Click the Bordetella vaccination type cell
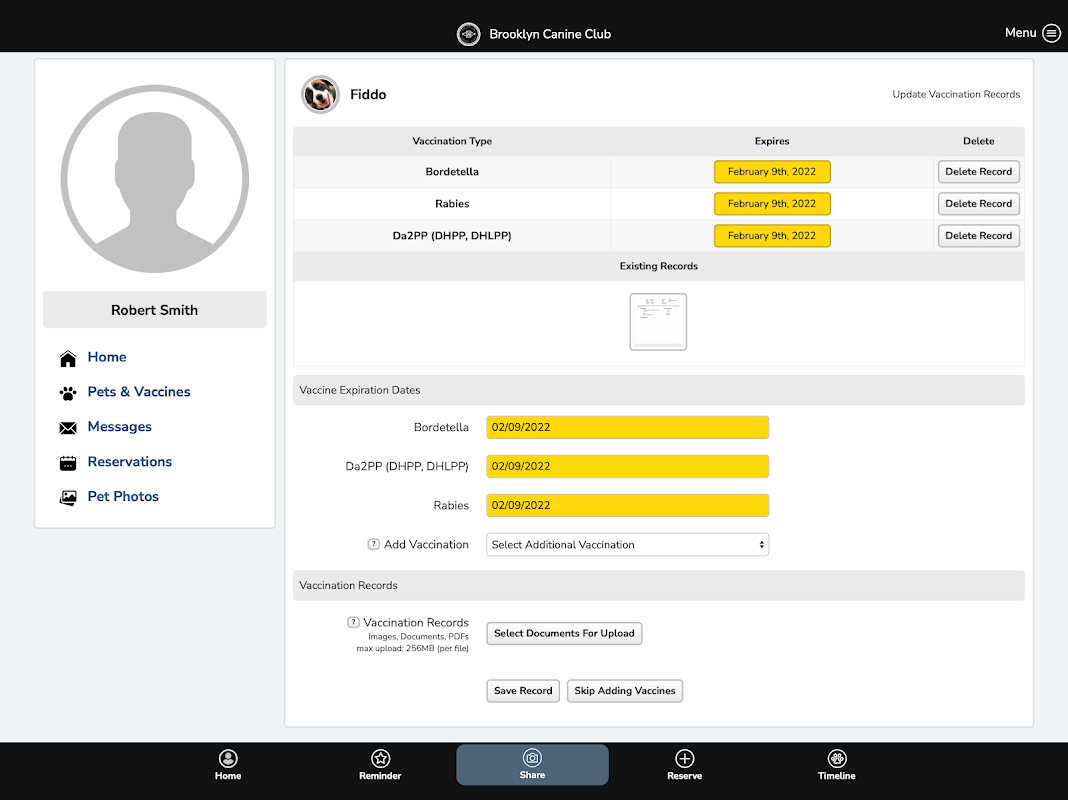This screenshot has height=800, width=1068. pos(452,172)
